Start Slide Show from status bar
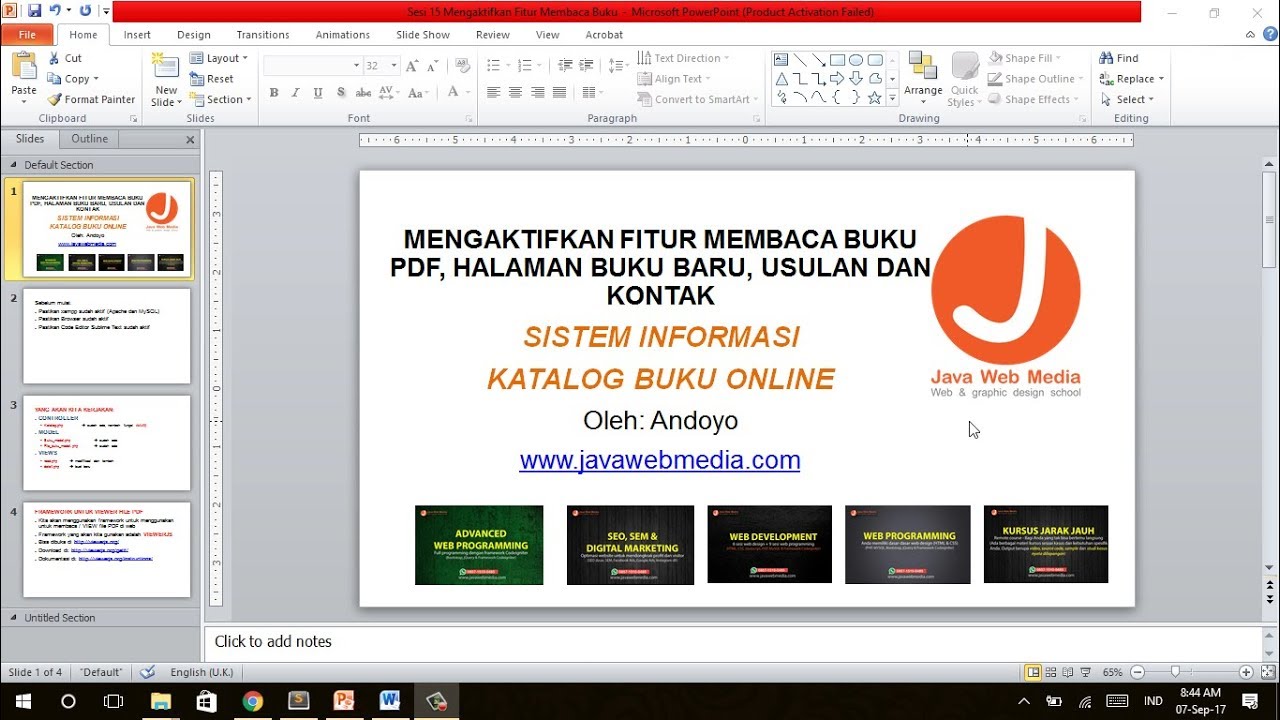The width and height of the screenshot is (1280, 720). pyautogui.click(x=1087, y=672)
